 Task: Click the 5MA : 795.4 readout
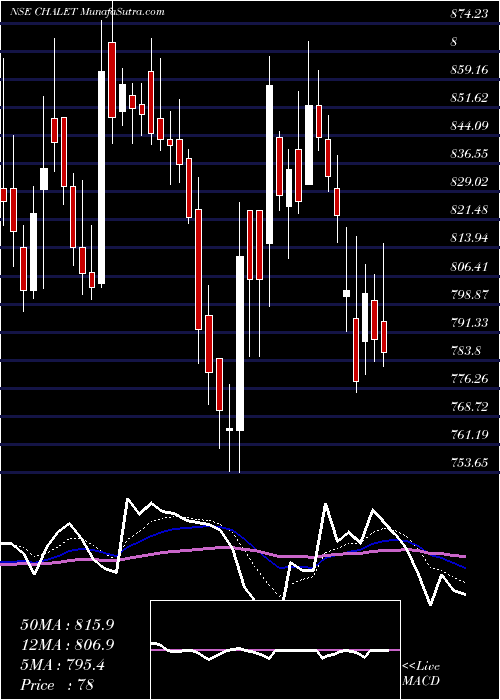coord(62,665)
